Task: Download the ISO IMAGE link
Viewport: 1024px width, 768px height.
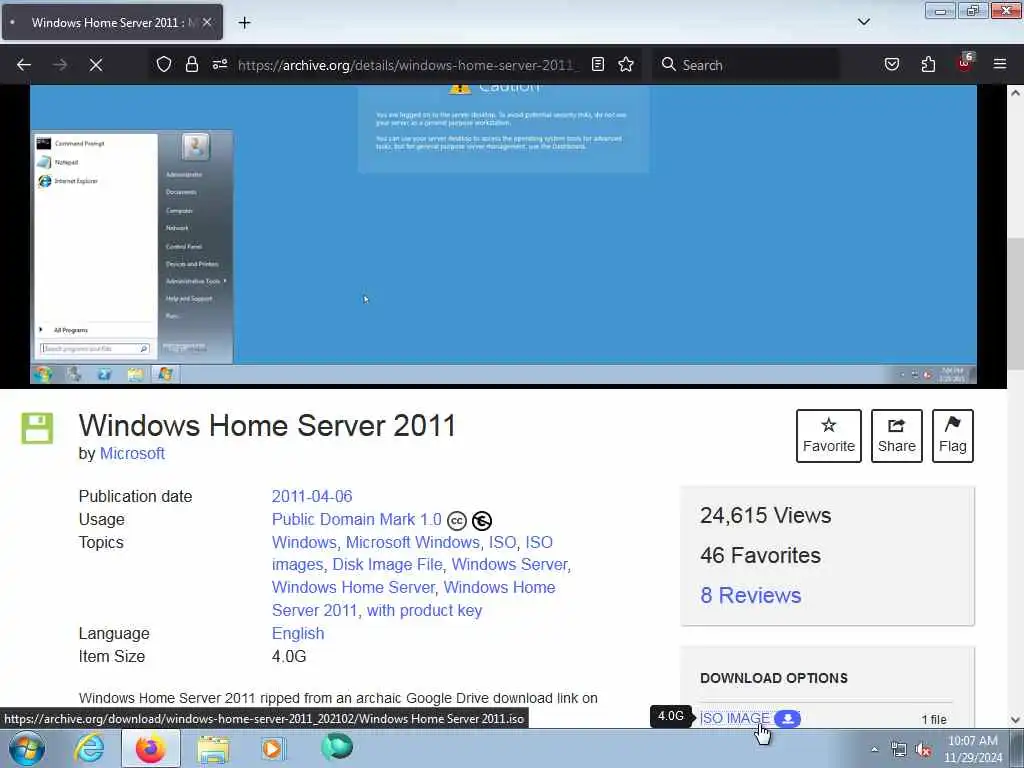Action: (x=735, y=718)
